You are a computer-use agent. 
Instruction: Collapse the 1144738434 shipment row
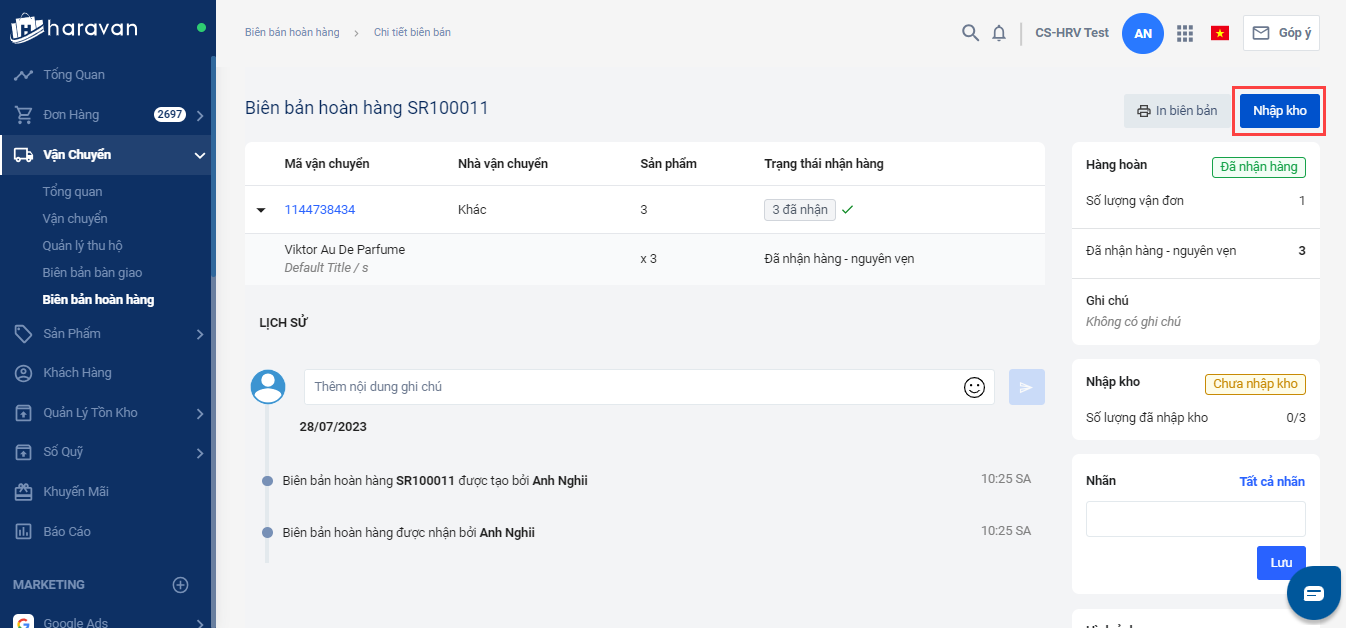(x=261, y=210)
